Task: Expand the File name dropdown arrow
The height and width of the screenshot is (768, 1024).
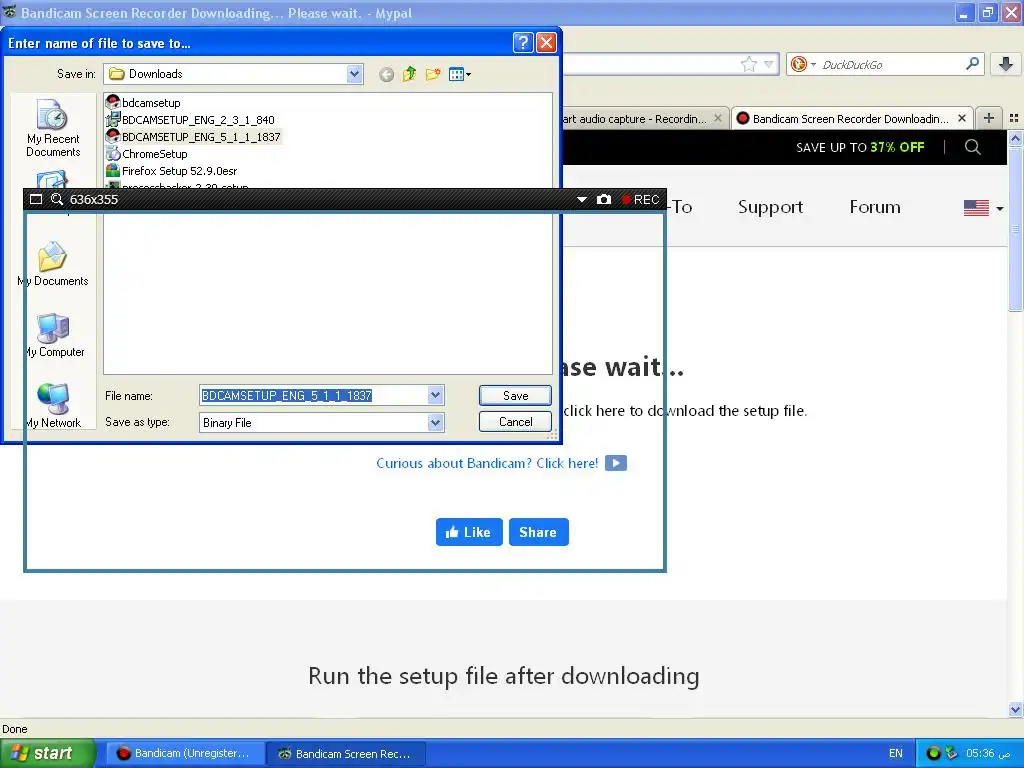Action: (x=436, y=395)
